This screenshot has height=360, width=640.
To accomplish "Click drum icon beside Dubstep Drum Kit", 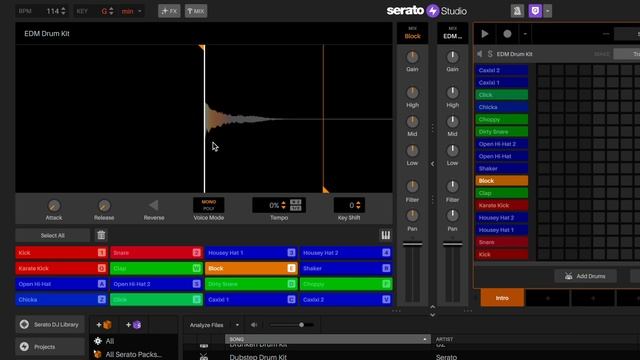I will (x=204, y=357).
